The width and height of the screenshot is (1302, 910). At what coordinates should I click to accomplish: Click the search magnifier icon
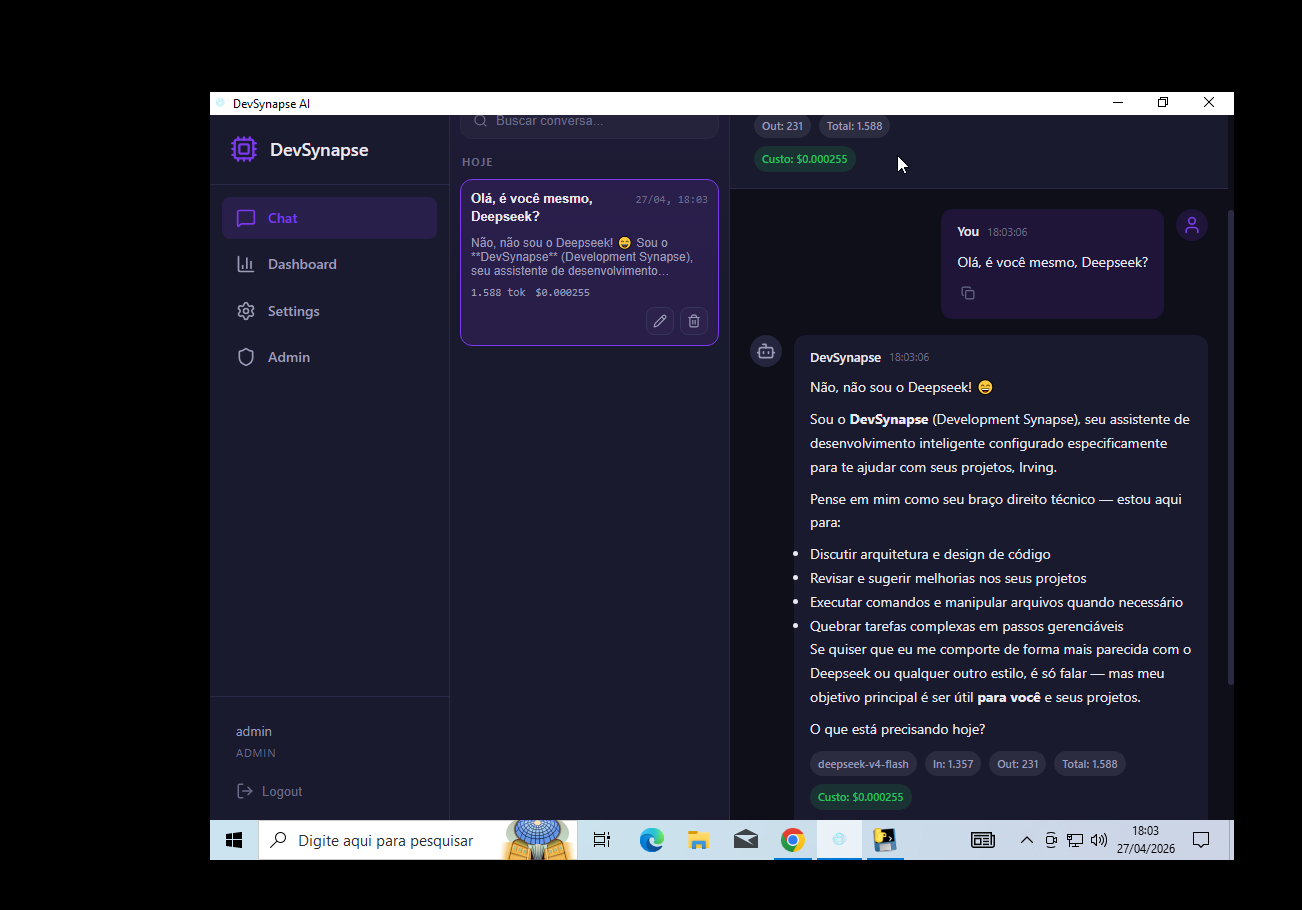481,121
